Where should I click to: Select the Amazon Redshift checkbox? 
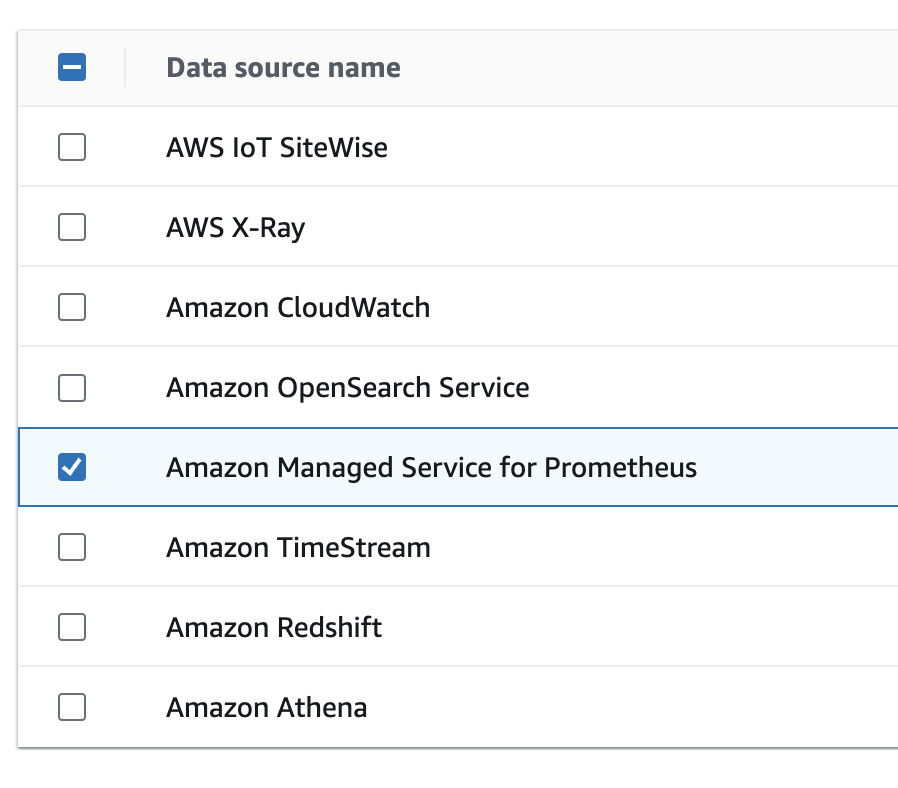[72, 627]
